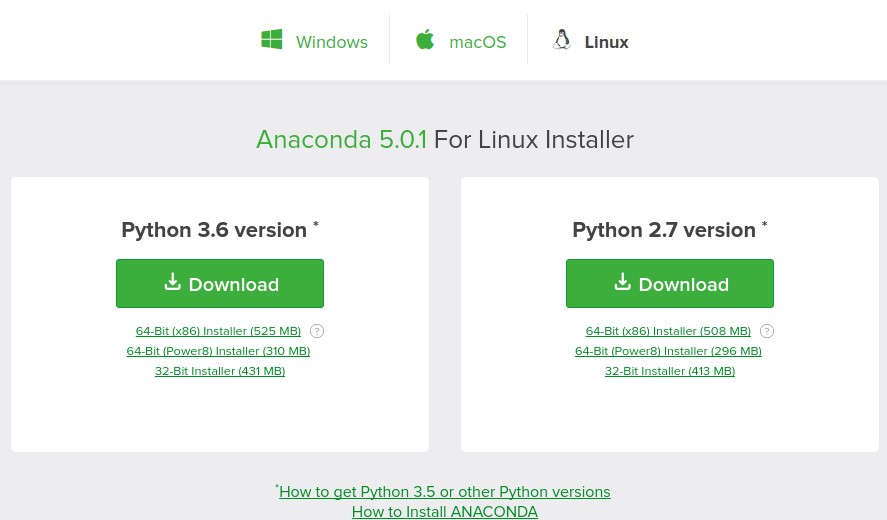The image size is (887, 520).
Task: Open 64-Bit (x86) Installer (508 MB) link
Action: 668,331
